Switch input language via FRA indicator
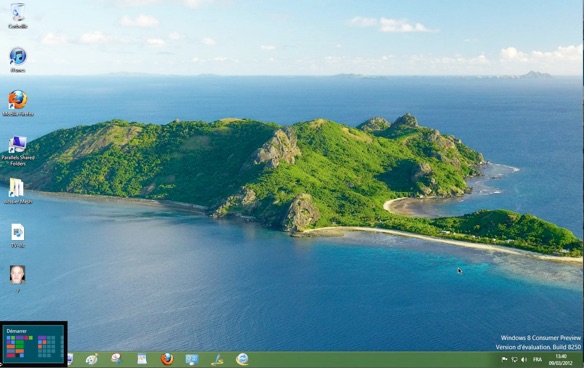Viewport: 584px width, 368px height. coord(537,359)
